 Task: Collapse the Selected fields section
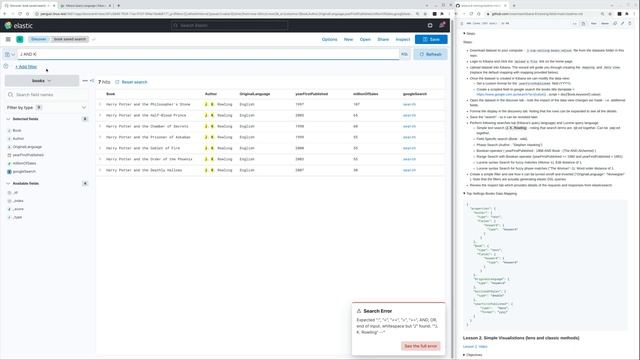pyautogui.click(x=8, y=119)
